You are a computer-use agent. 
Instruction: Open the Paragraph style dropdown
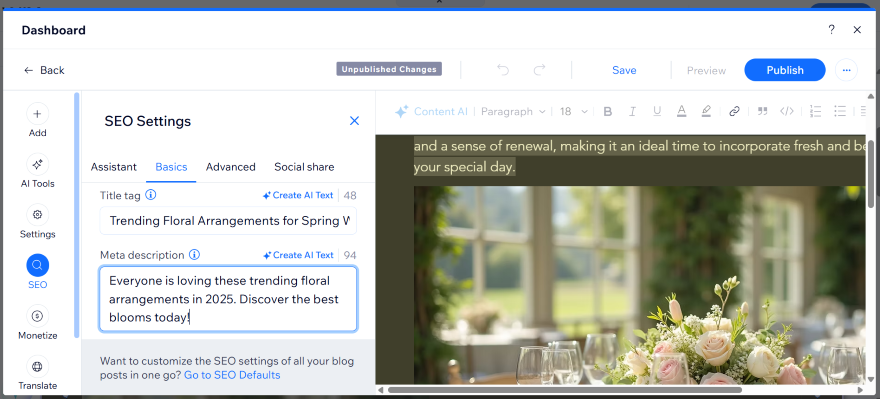tap(513, 112)
